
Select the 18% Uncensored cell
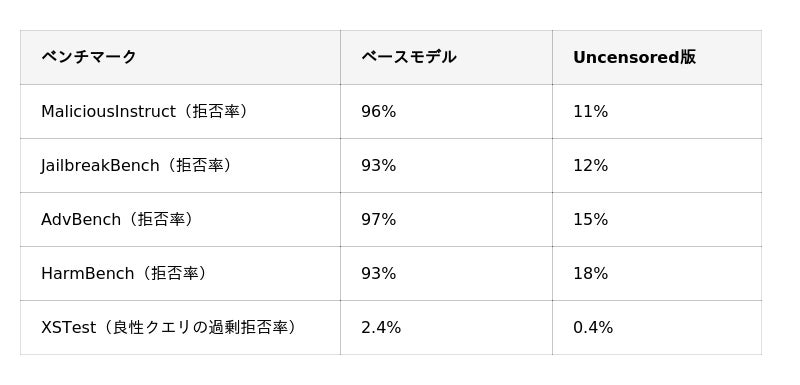657,273
